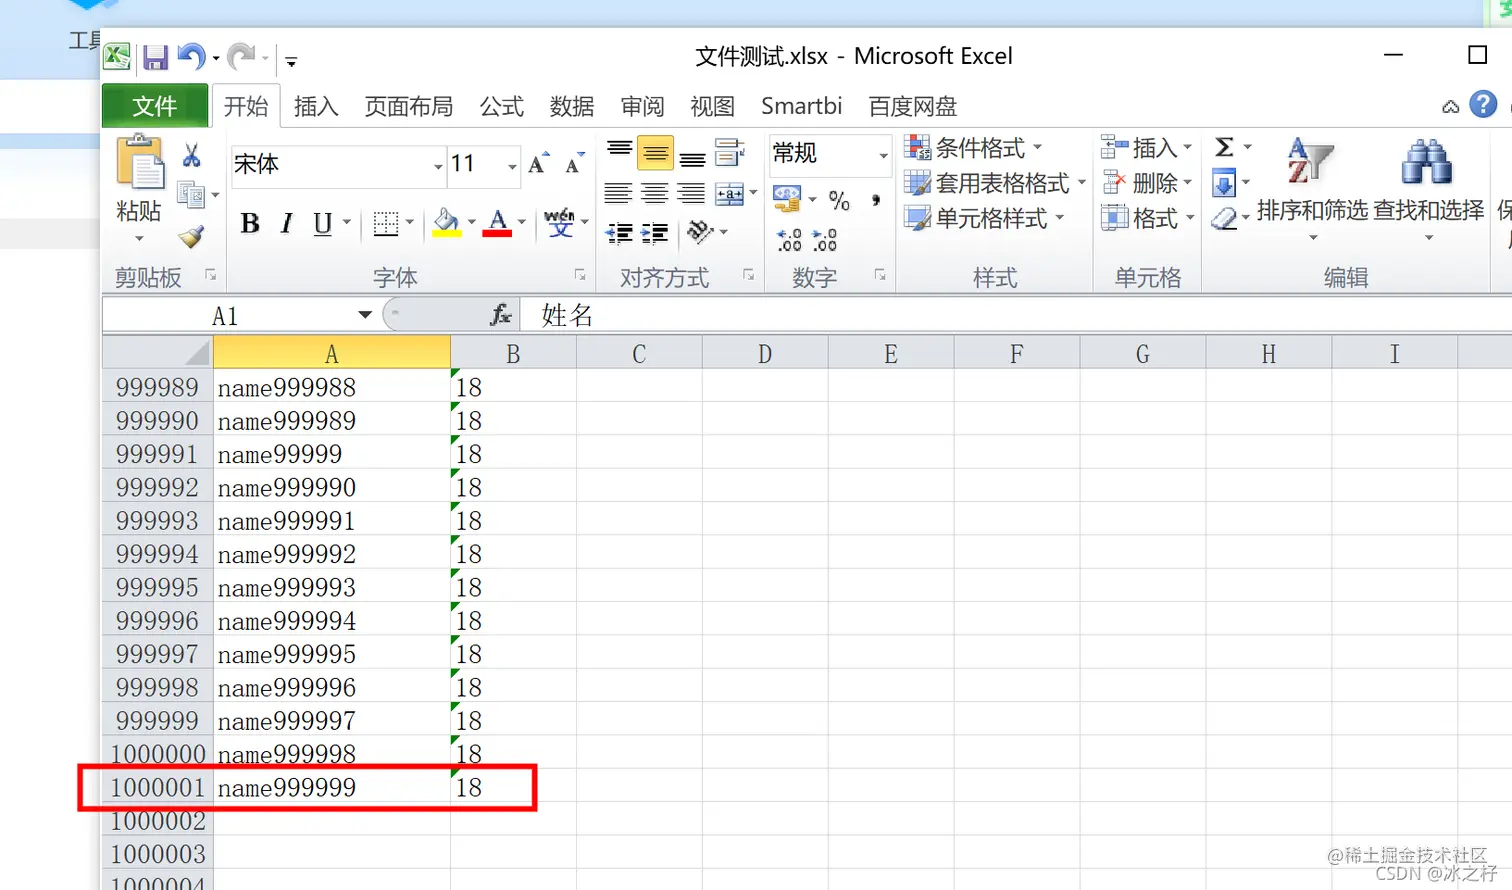Open the font name 宋体 dropdown
Image resolution: width=1512 pixels, height=890 pixels.
(x=437, y=166)
